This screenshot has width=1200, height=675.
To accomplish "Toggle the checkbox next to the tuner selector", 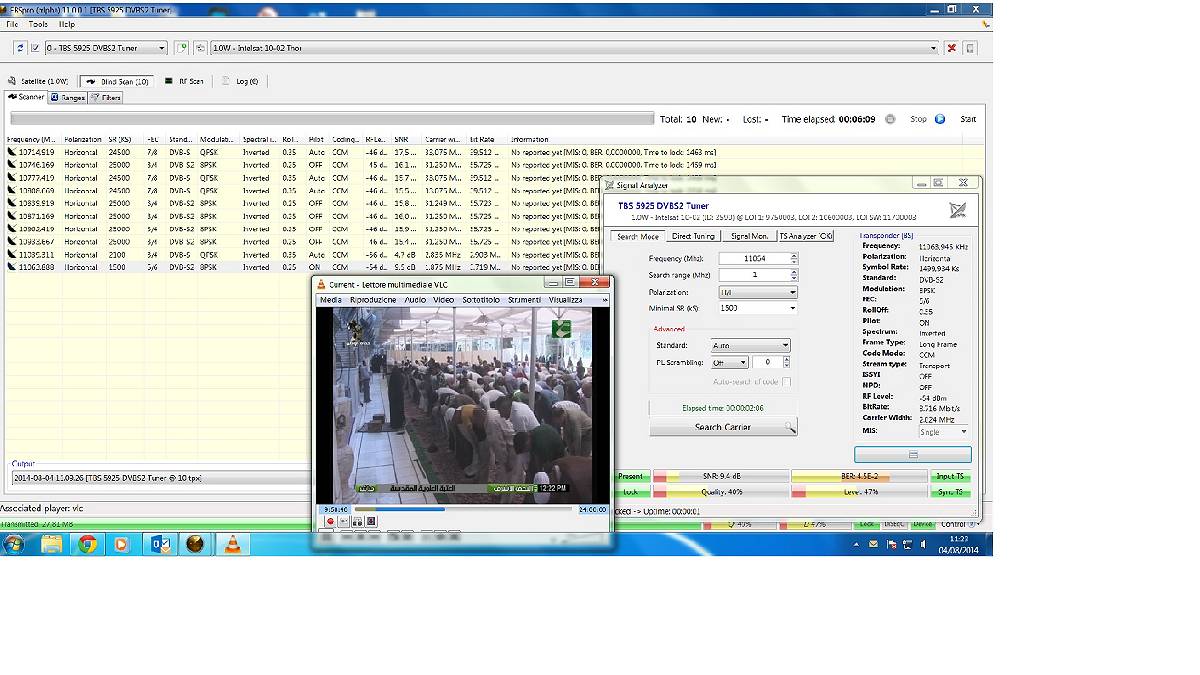I will [x=36, y=48].
